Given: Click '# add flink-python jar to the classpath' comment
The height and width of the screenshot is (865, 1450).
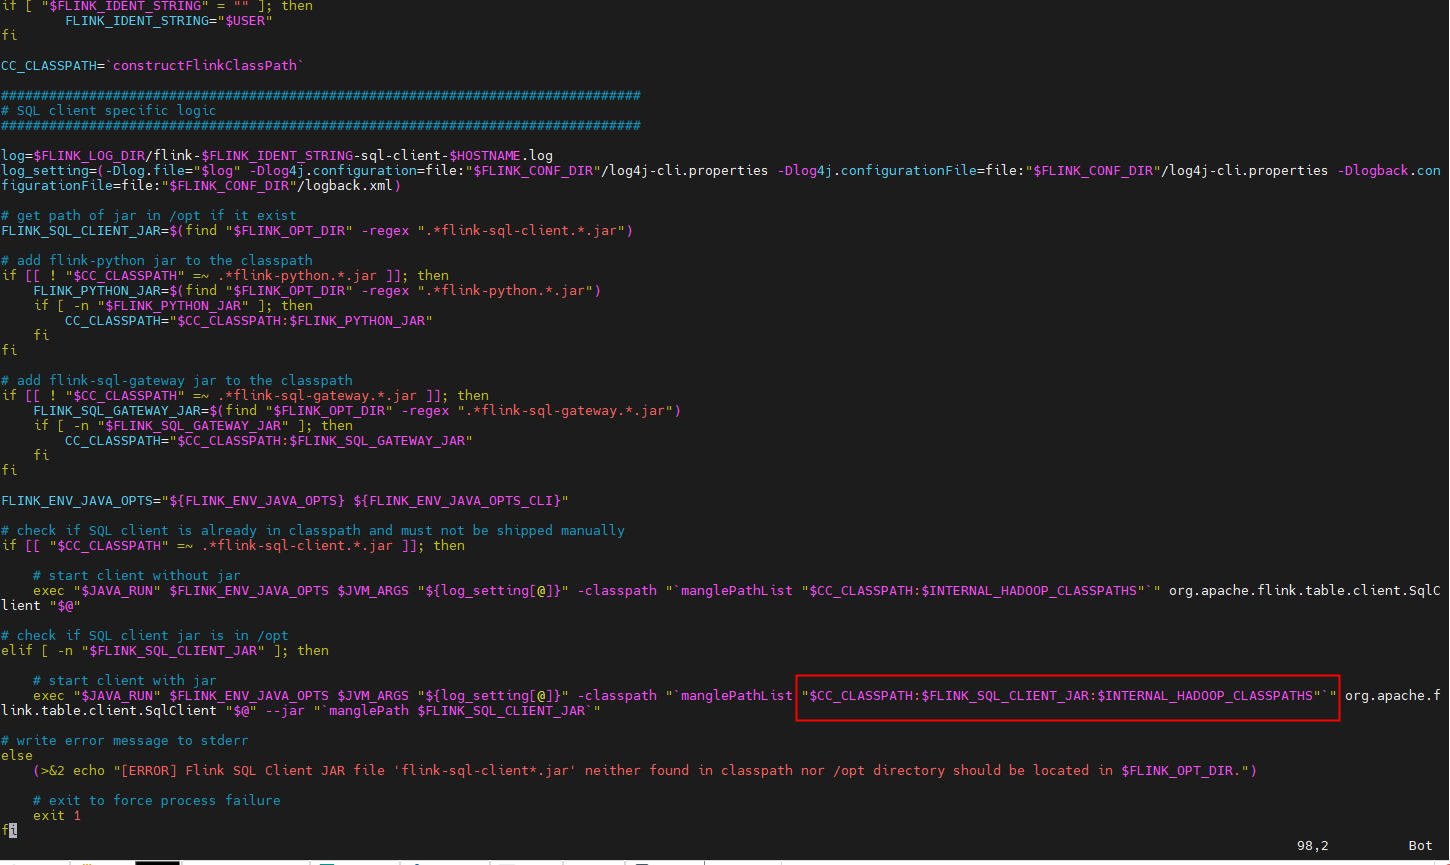Looking at the screenshot, I should click(x=156, y=260).
